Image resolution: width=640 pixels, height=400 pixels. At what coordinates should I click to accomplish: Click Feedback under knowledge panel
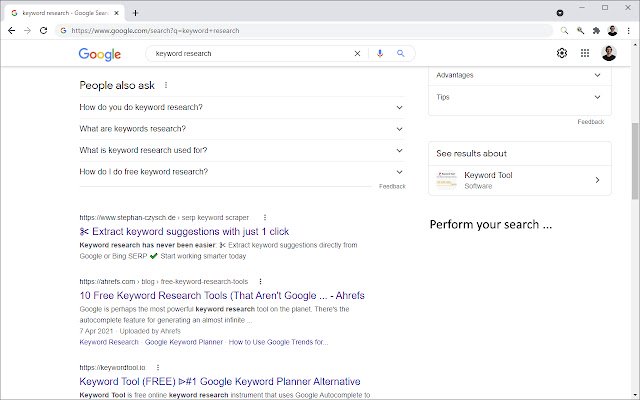[591, 122]
